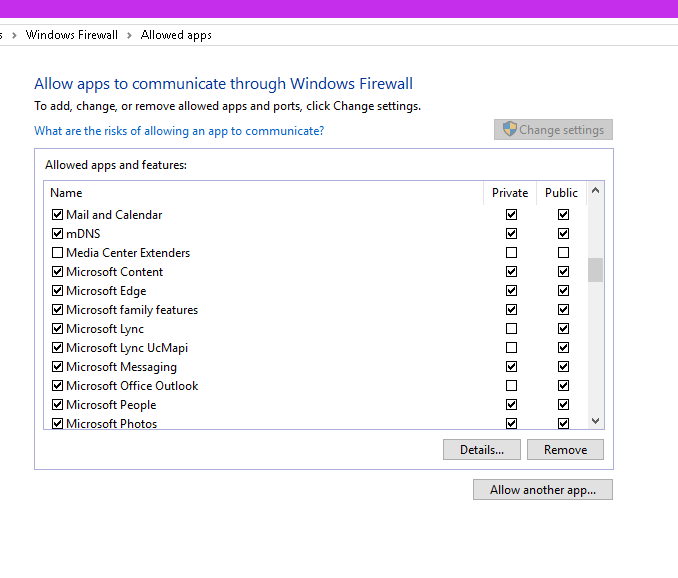
Task: Enable Private for Microsoft Office Outlook
Action: click(x=512, y=386)
